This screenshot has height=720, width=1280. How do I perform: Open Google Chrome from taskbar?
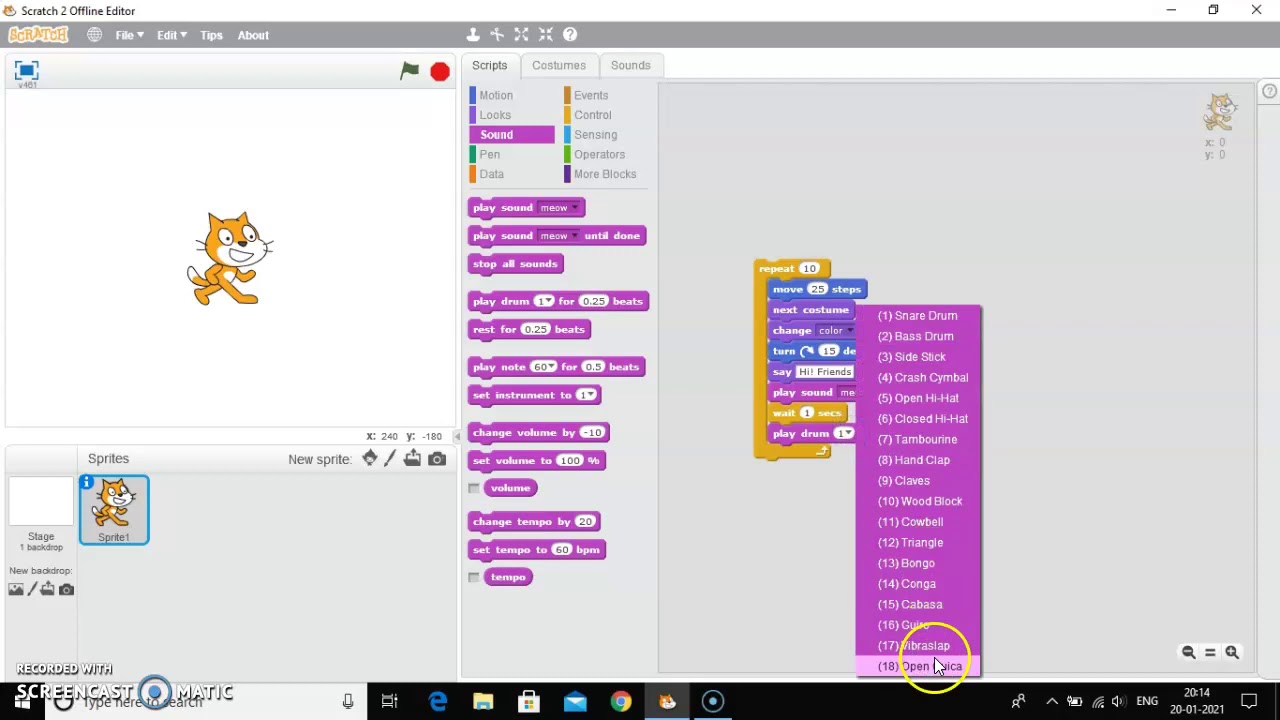click(621, 702)
